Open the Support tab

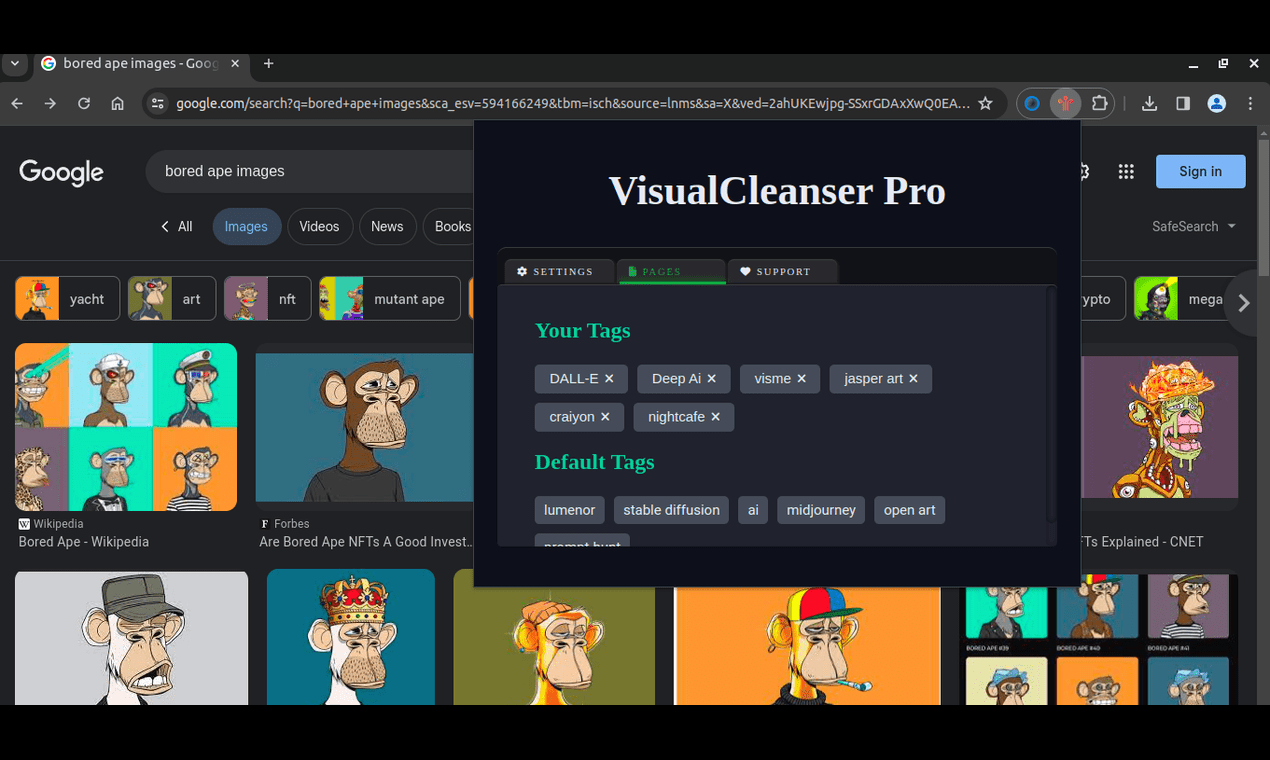(782, 272)
